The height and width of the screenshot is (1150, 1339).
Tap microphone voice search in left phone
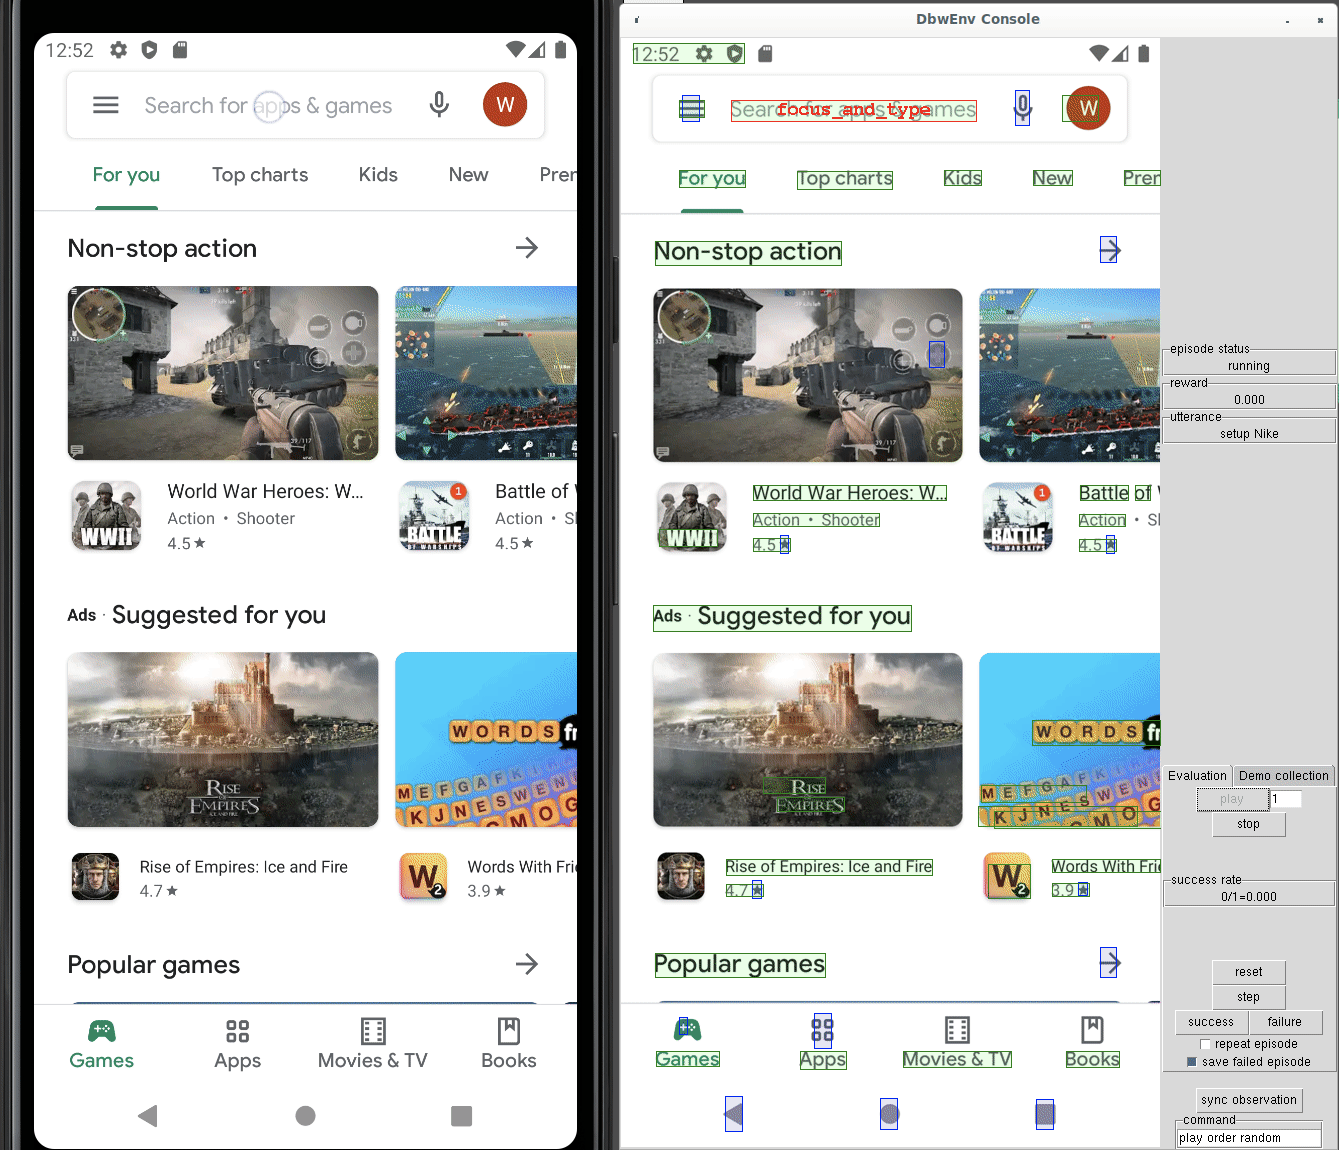click(439, 105)
